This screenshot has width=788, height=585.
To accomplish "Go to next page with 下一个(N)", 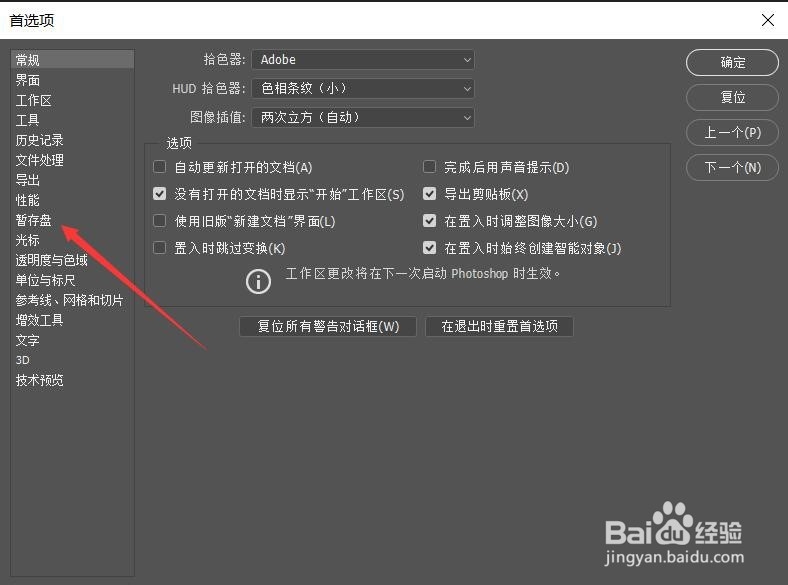I will click(x=732, y=167).
